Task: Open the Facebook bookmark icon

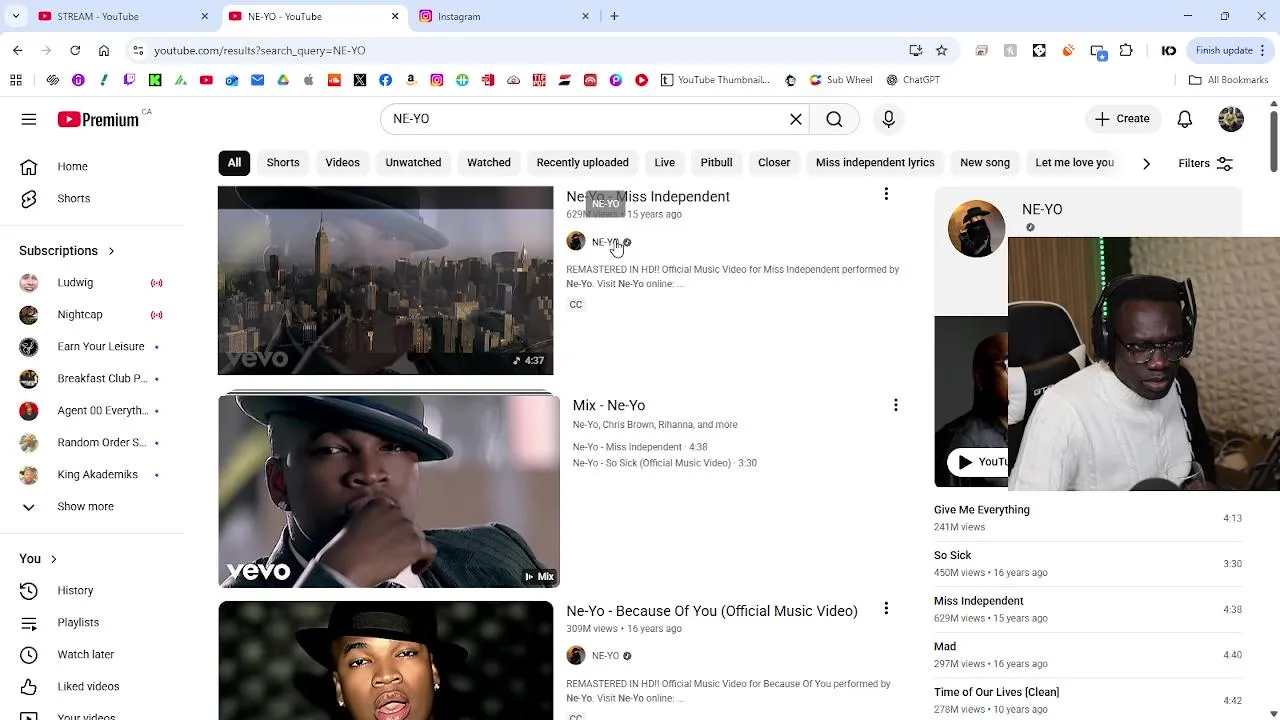Action: [x=385, y=80]
